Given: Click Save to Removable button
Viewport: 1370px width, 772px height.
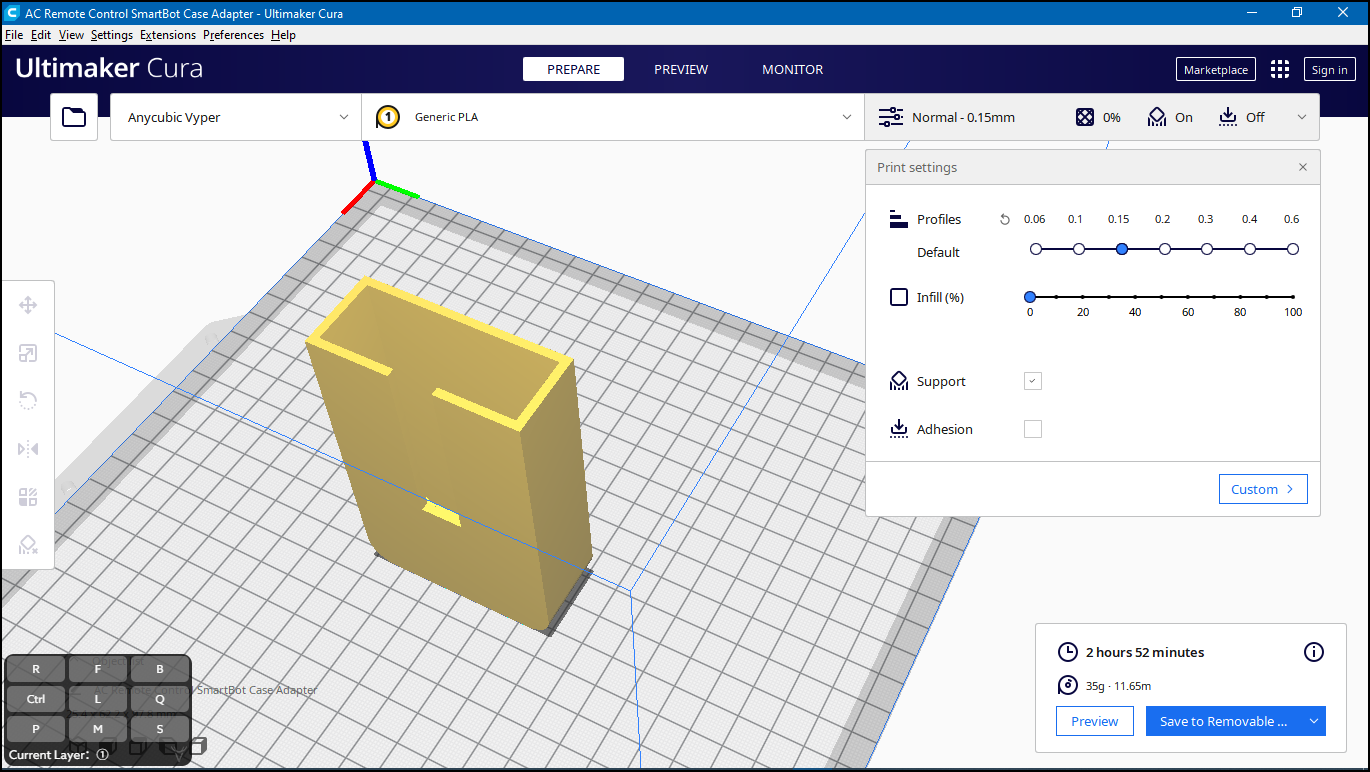Looking at the screenshot, I should (1224, 721).
